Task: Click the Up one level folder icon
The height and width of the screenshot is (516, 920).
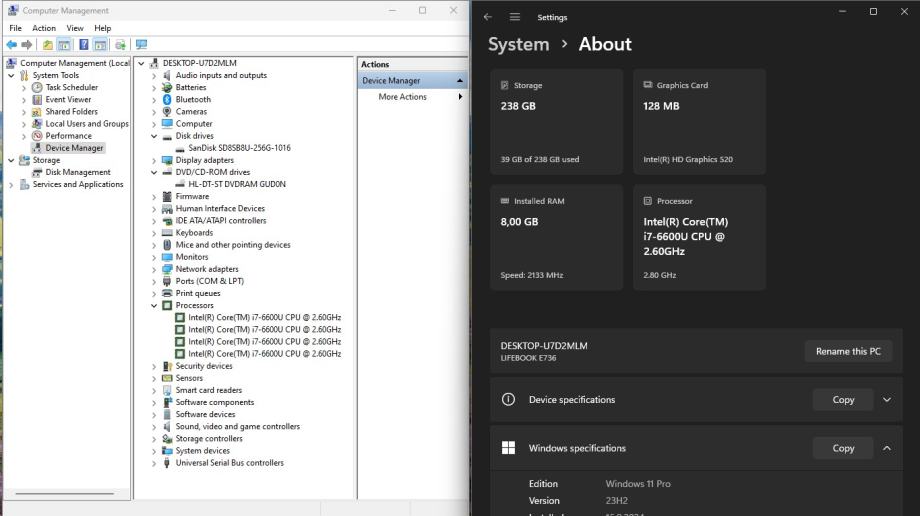Action: point(48,45)
